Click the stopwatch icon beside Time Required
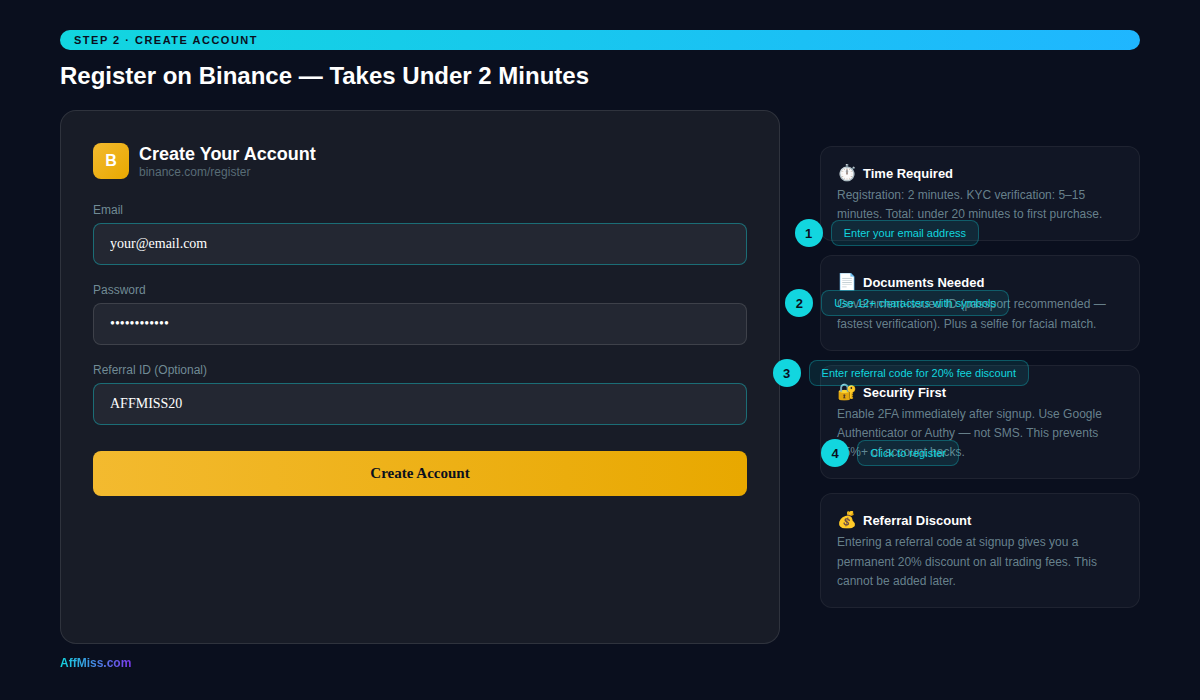Viewport: 1200px width, 700px height. pyautogui.click(x=847, y=172)
